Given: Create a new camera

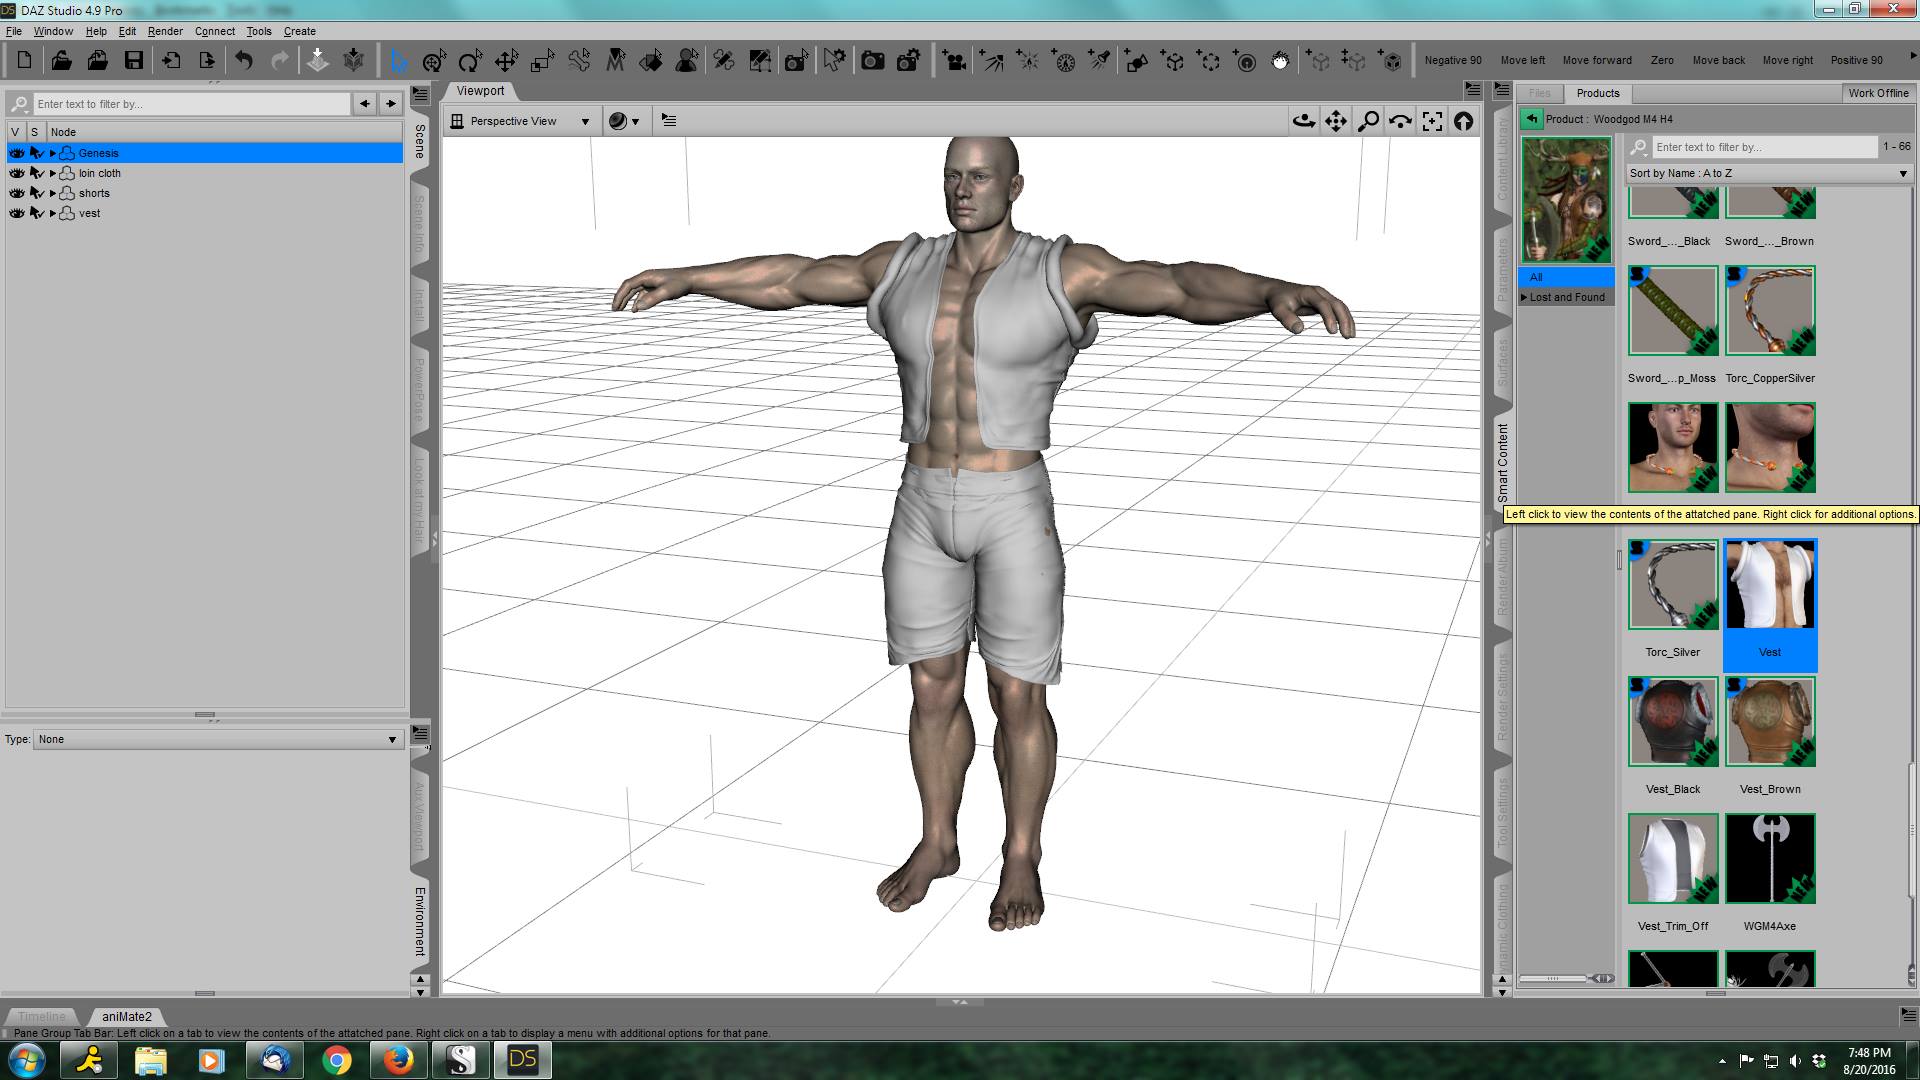Looking at the screenshot, I should click(x=954, y=61).
